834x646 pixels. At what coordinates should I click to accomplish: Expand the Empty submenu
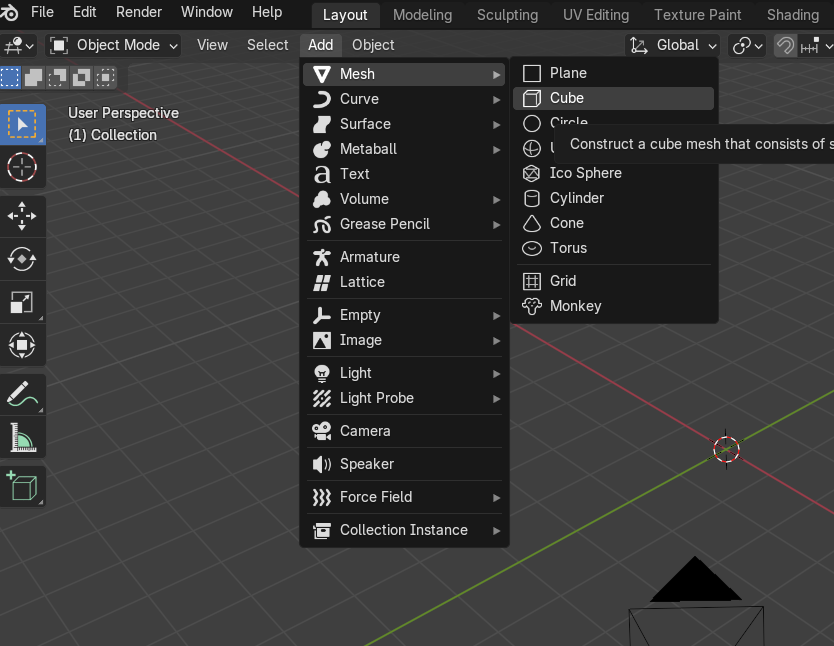(x=404, y=315)
